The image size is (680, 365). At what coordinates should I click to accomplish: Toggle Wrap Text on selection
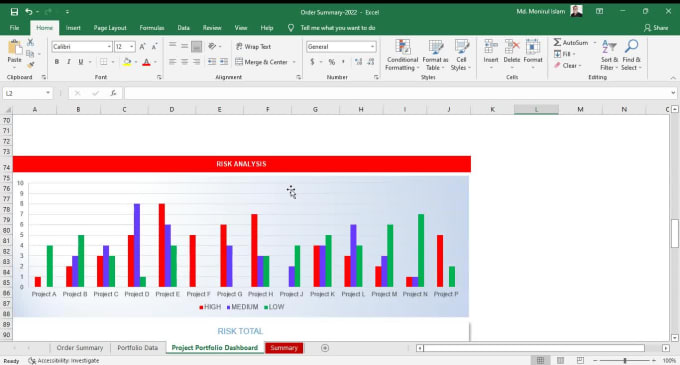253,46
